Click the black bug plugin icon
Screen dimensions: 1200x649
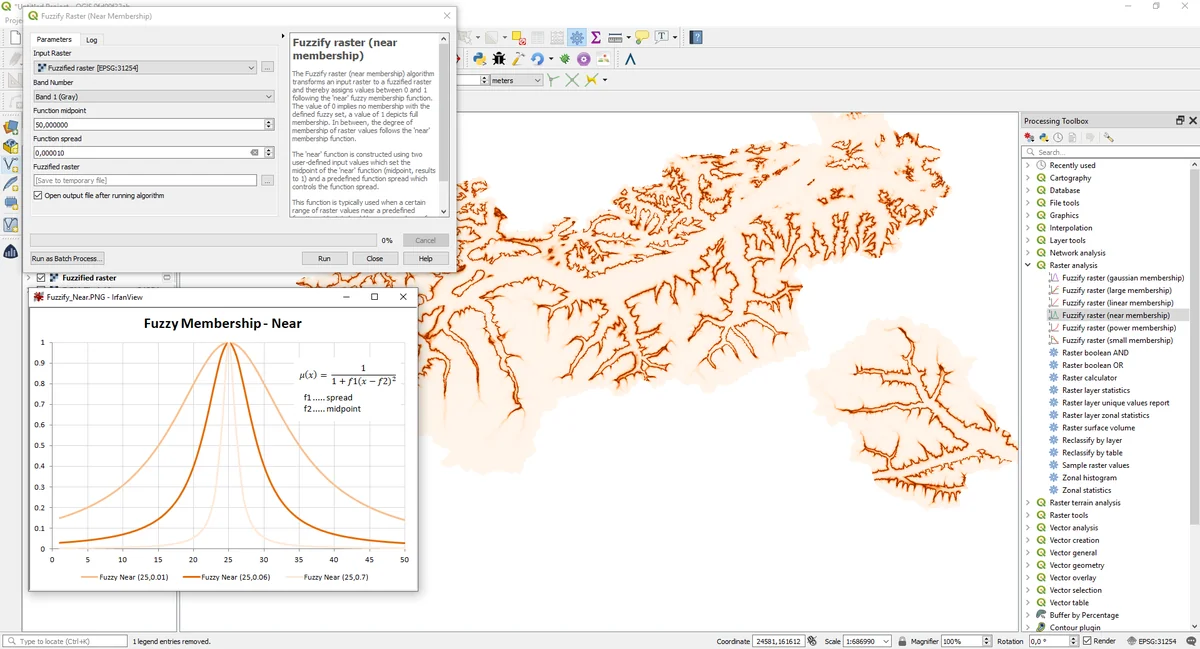click(498, 59)
